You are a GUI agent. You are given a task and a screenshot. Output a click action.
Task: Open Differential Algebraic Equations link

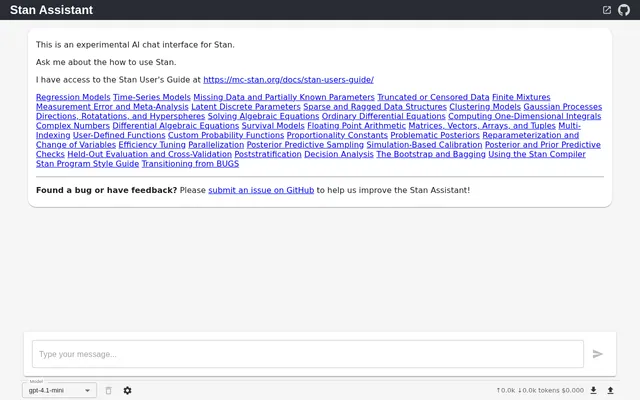point(176,126)
